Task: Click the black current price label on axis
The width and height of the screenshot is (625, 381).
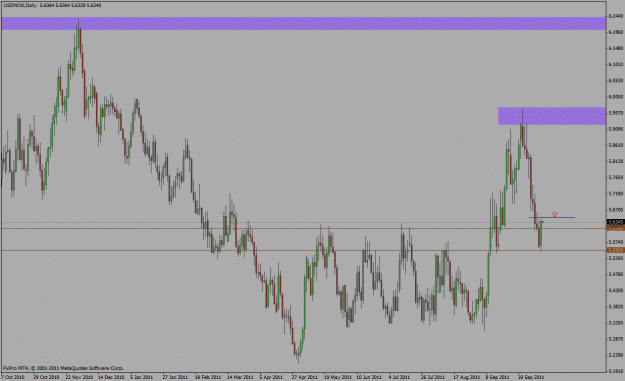Action: click(615, 222)
